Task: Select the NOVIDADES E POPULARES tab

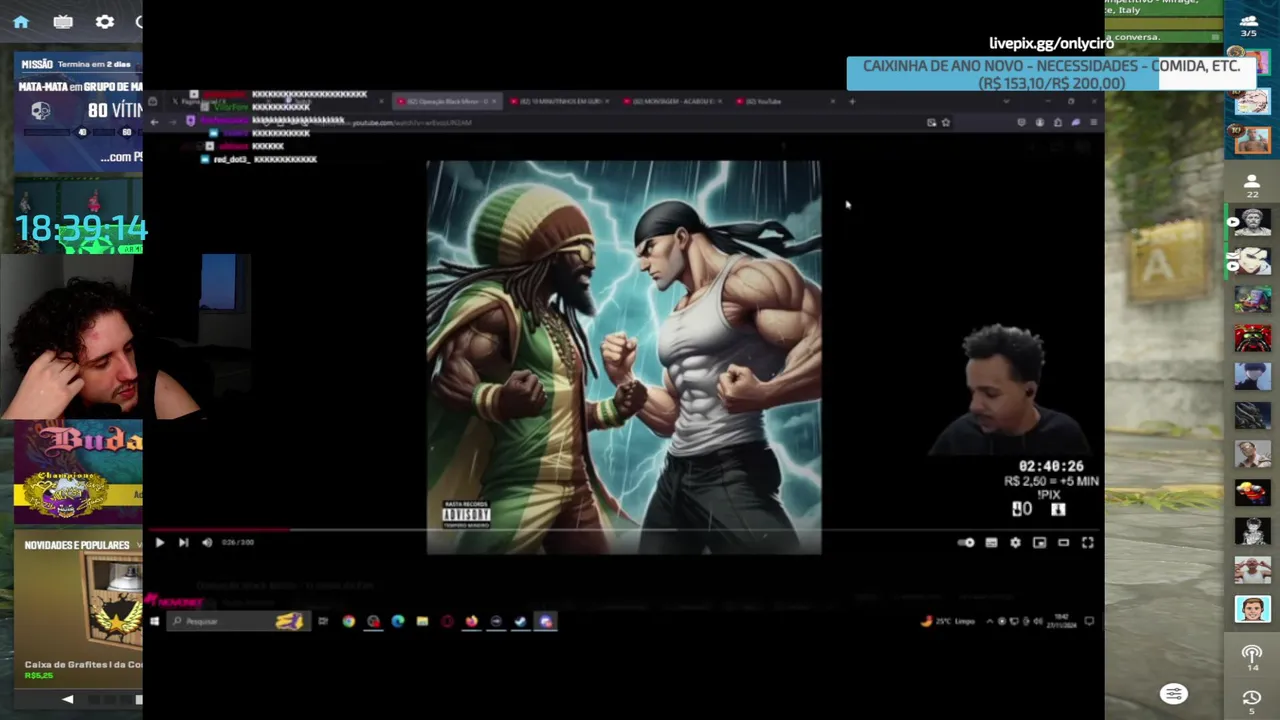Action: tap(77, 545)
